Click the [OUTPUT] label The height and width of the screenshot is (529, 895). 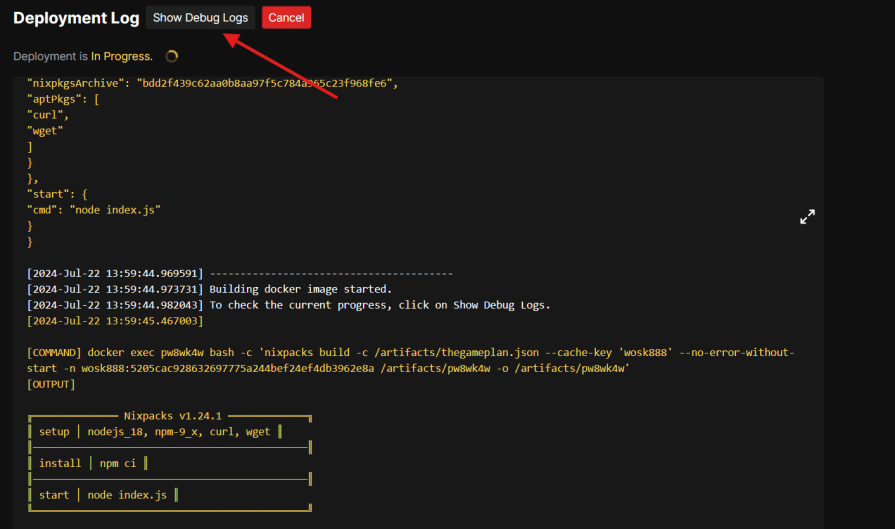coord(51,385)
